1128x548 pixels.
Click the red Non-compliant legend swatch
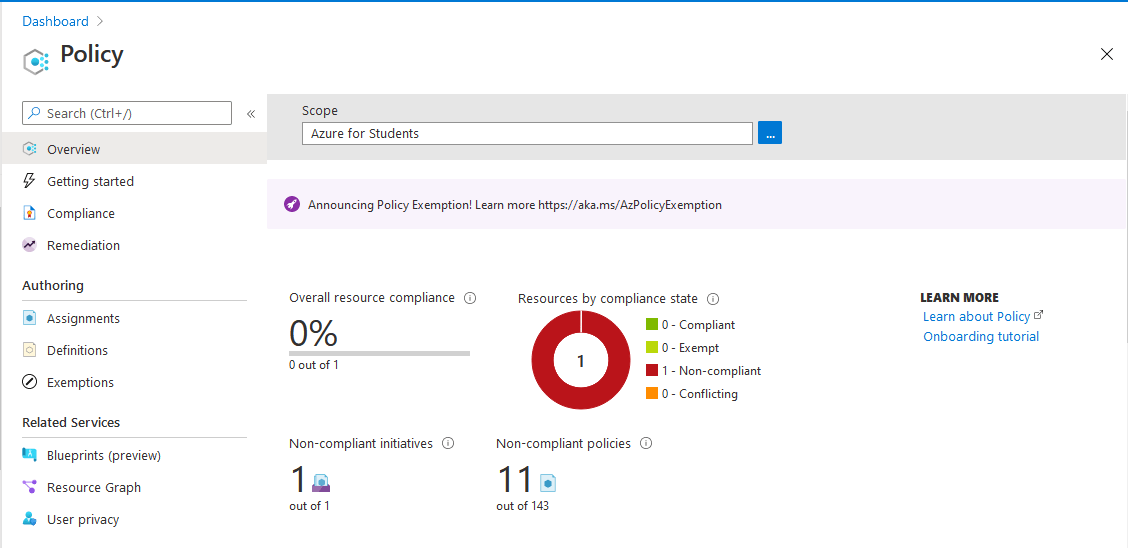(x=652, y=370)
